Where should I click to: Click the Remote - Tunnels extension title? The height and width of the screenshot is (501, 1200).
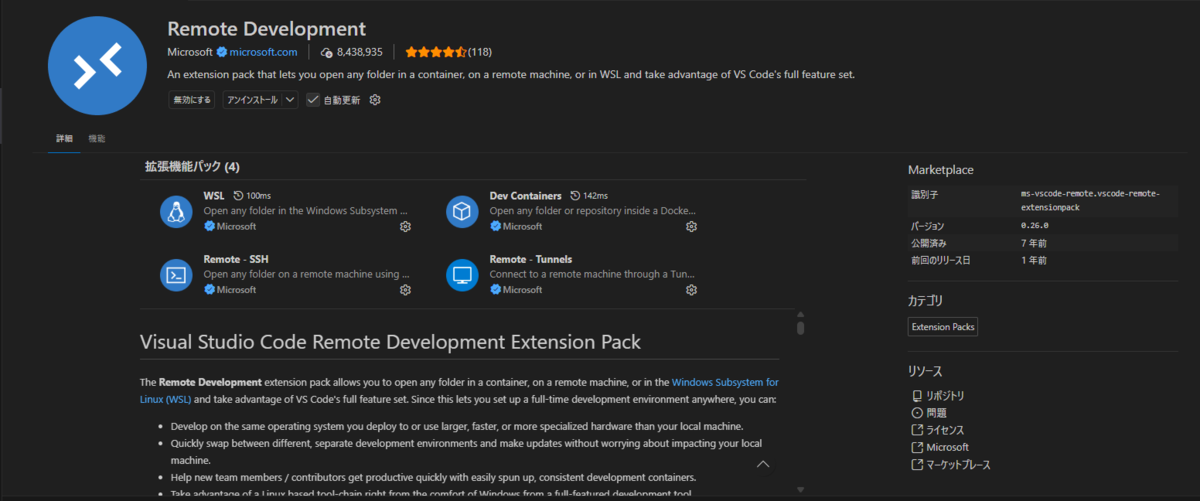pos(531,259)
